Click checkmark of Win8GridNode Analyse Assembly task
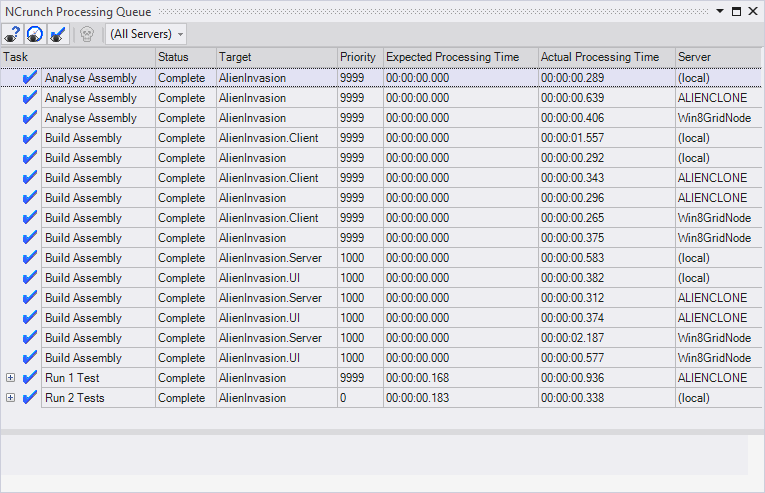Screen dimensions: 765x493 29,118
